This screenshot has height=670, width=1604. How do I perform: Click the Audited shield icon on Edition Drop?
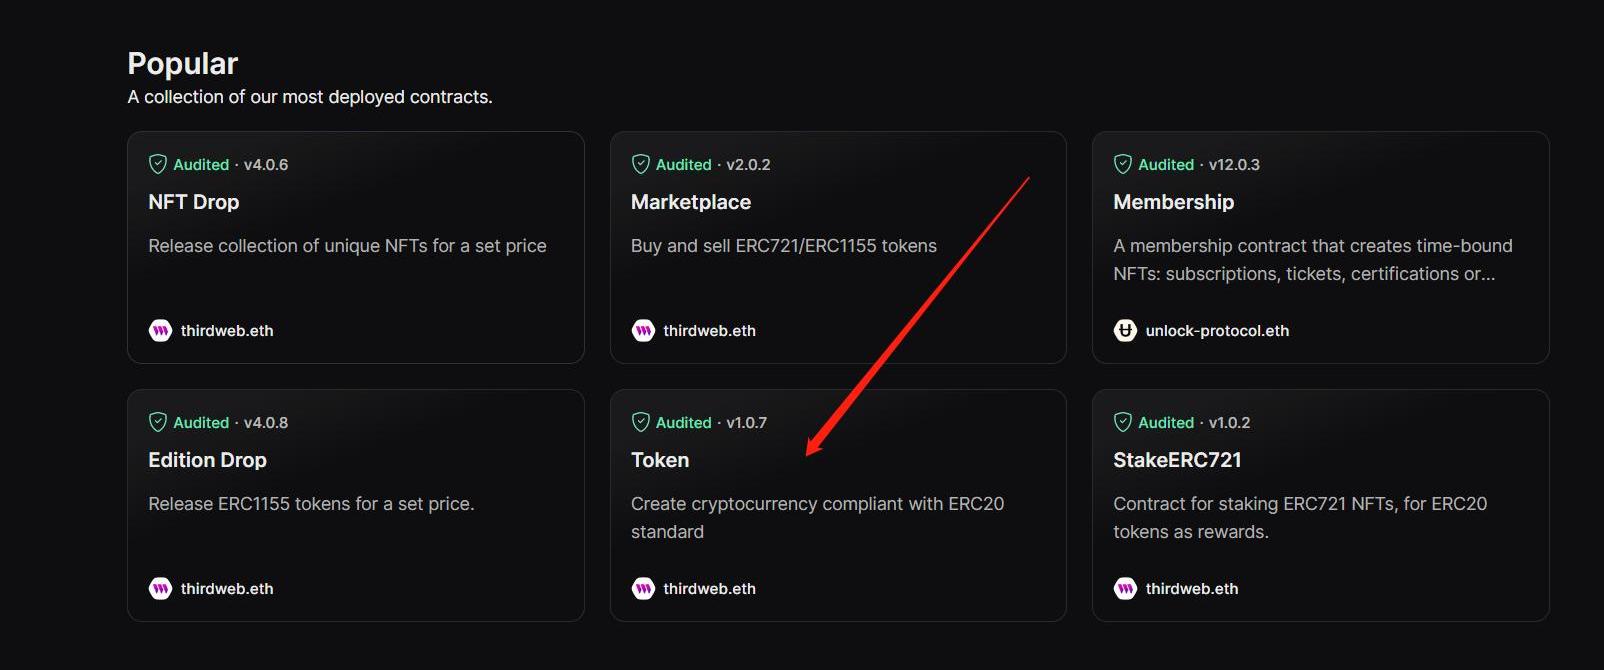tap(158, 422)
